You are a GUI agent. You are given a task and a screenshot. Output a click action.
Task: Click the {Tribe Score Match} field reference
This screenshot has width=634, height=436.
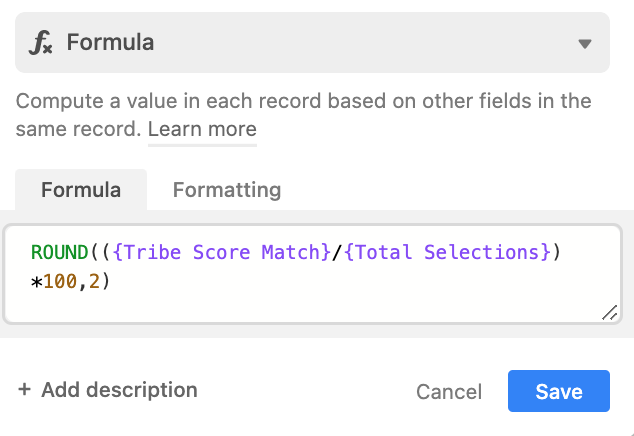222,252
